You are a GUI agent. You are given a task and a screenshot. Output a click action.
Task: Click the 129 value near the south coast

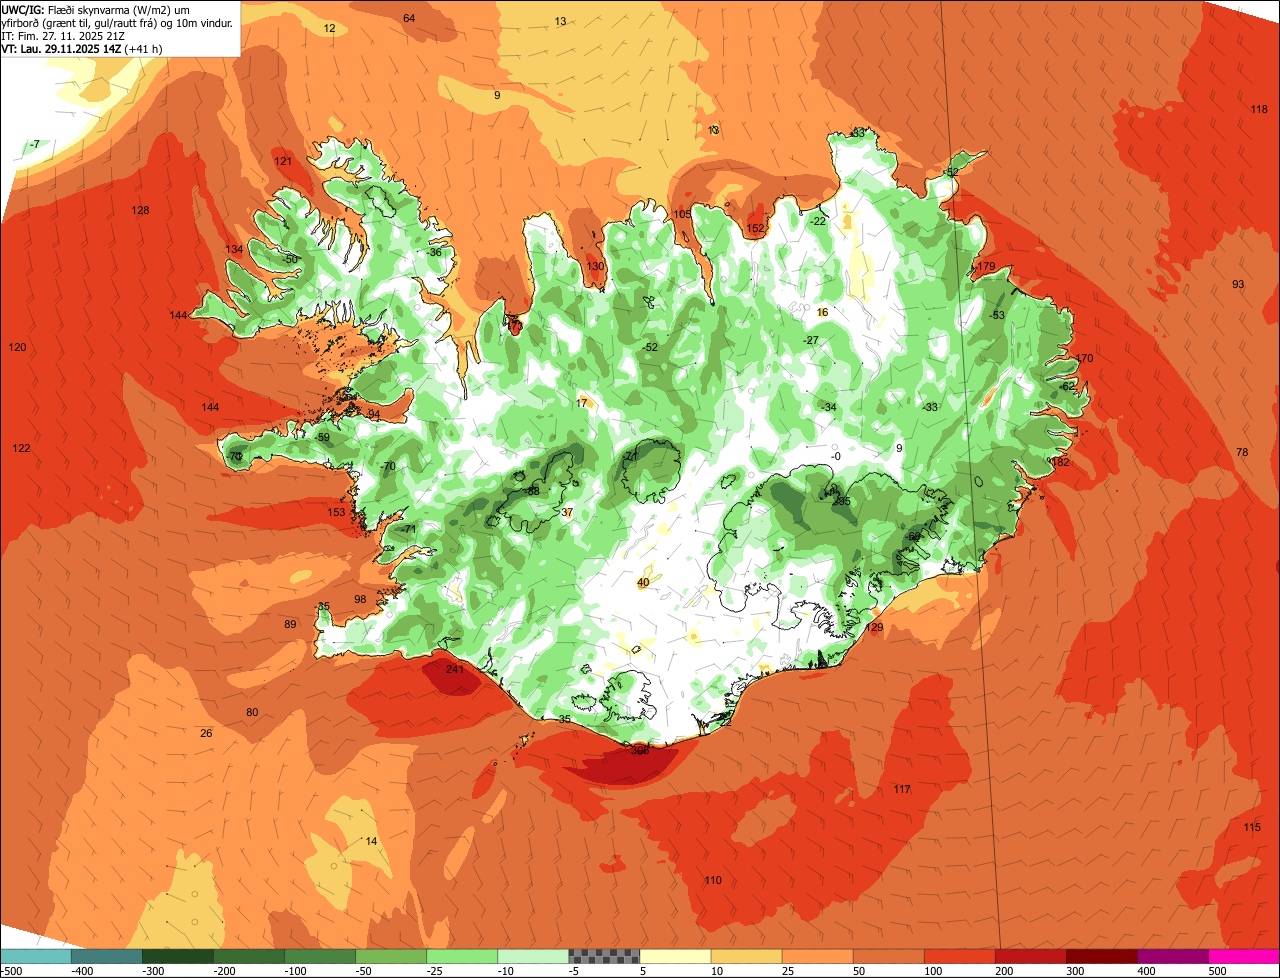point(875,628)
